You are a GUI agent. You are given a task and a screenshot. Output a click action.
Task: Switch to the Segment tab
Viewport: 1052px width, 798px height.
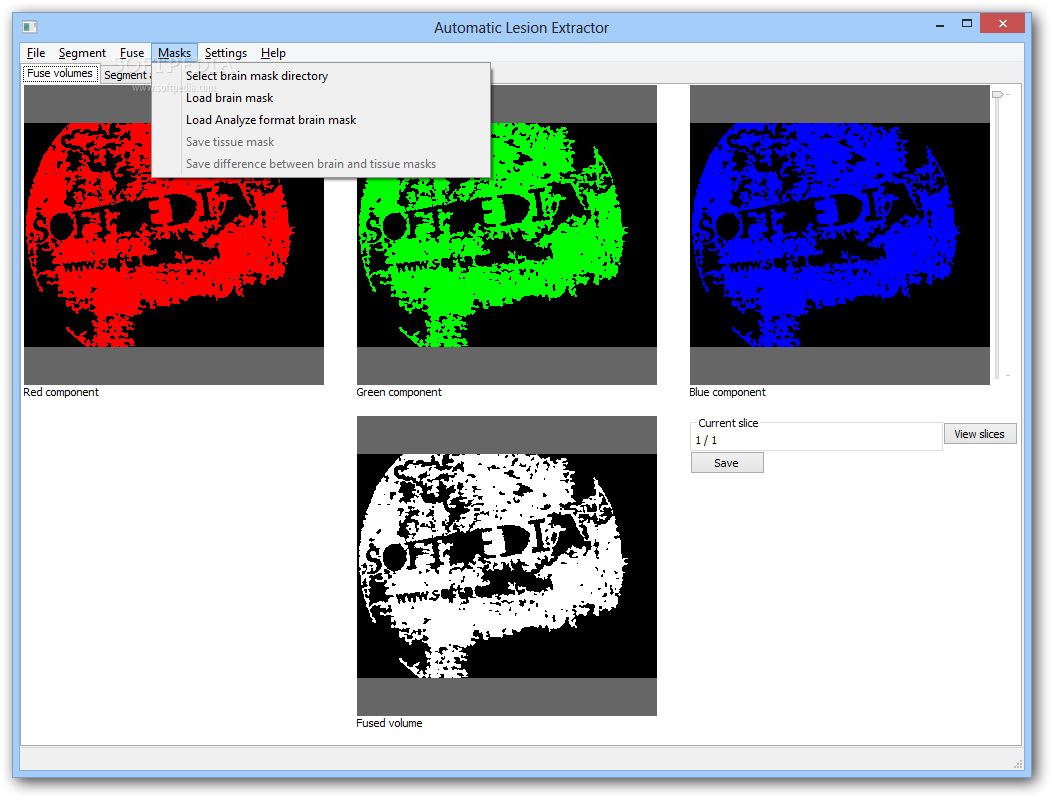click(126, 75)
